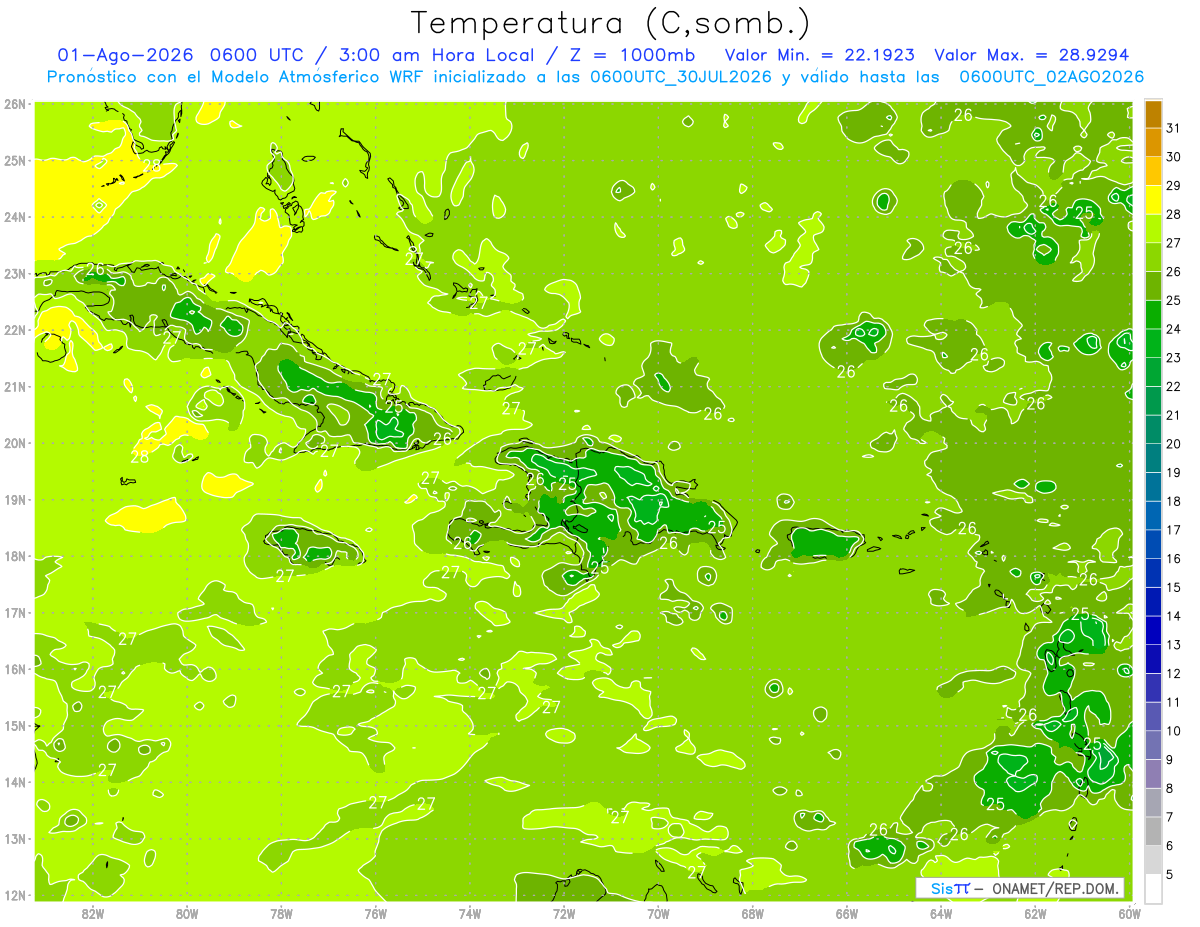1200x927 pixels.
Task: Select the "Valor Max. = 28.9294" value
Action: pos(1031,55)
